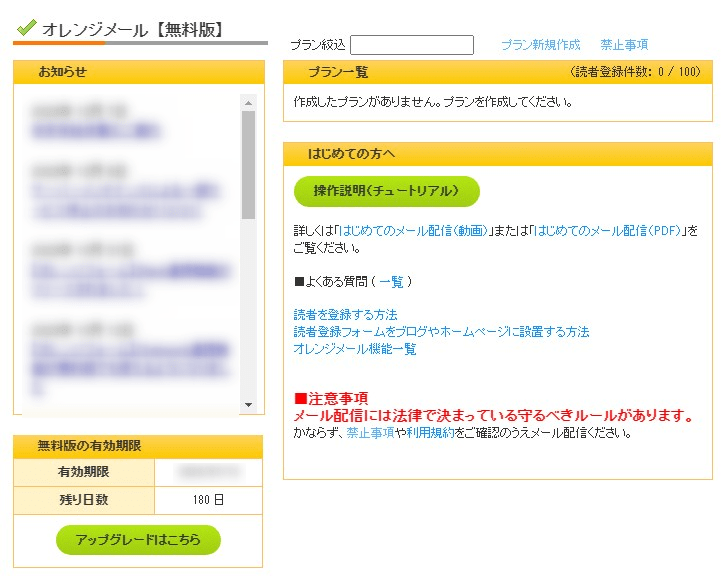Click the 残り日数 row label
The image size is (725, 576).
tap(84, 500)
